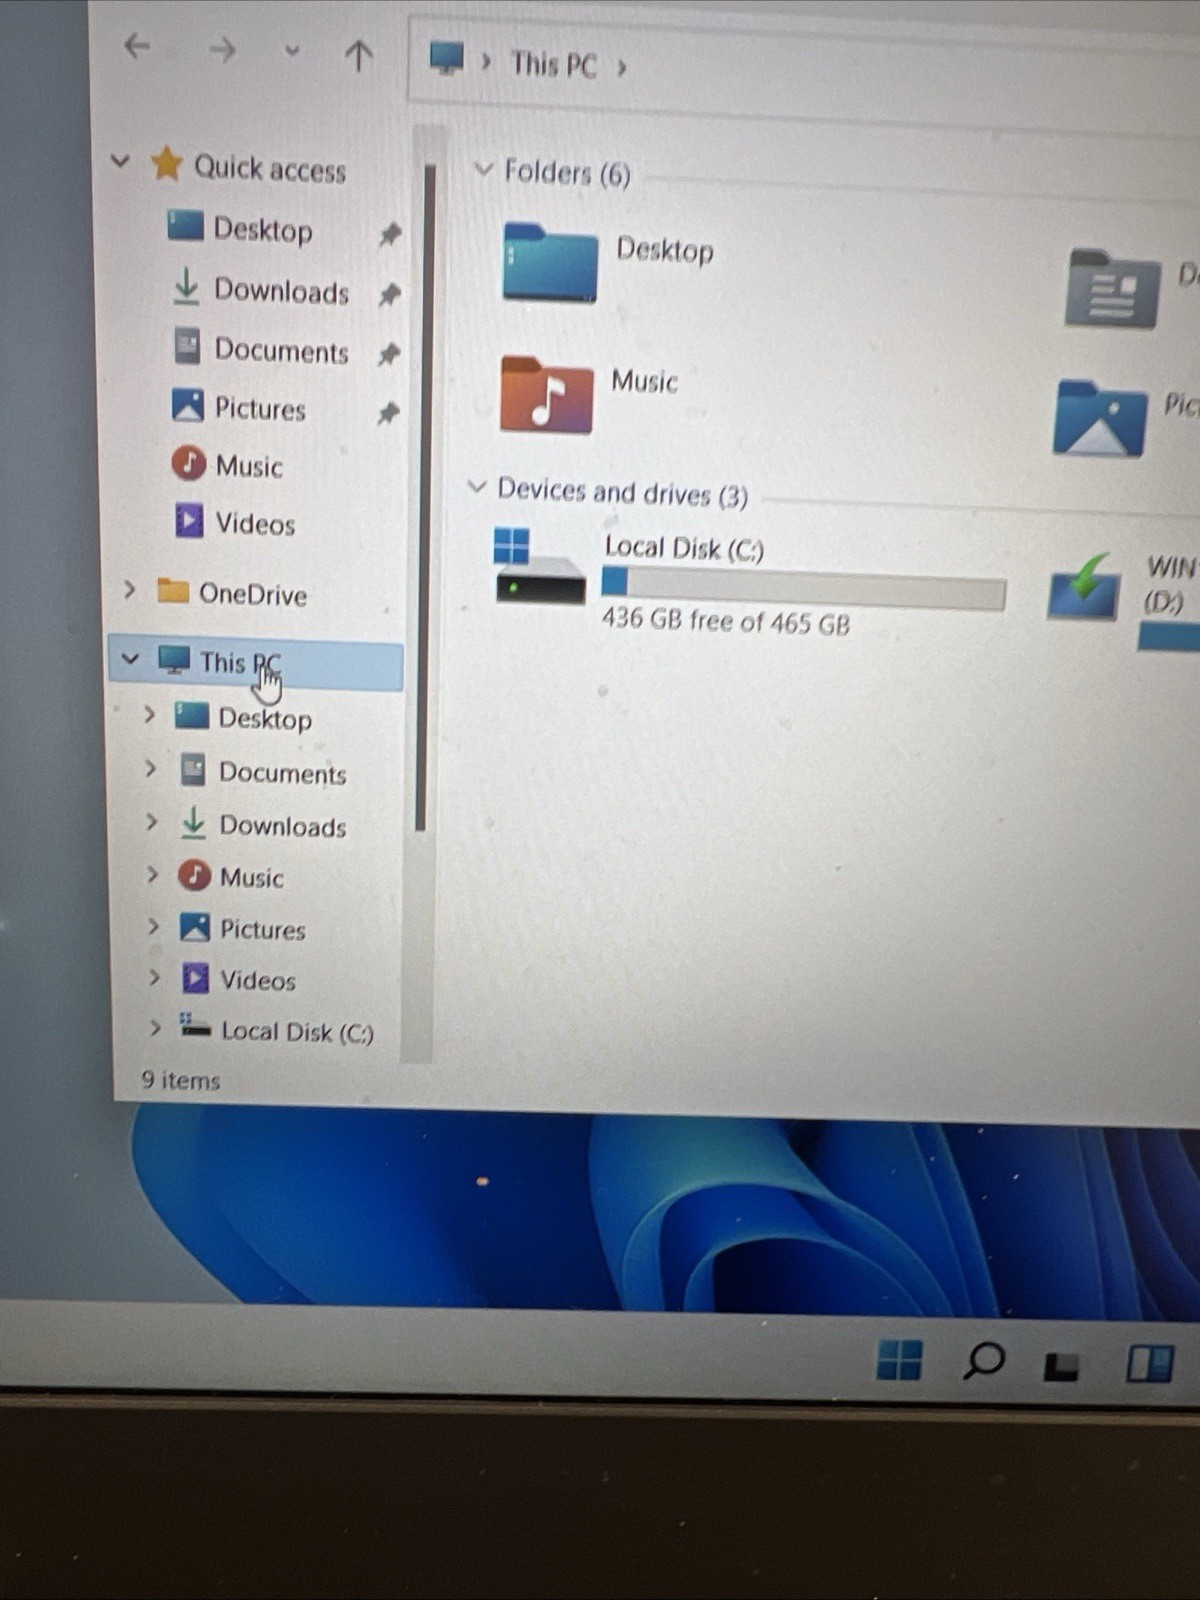1200x1600 pixels.
Task: Go forward with the right arrow button
Action: (222, 49)
